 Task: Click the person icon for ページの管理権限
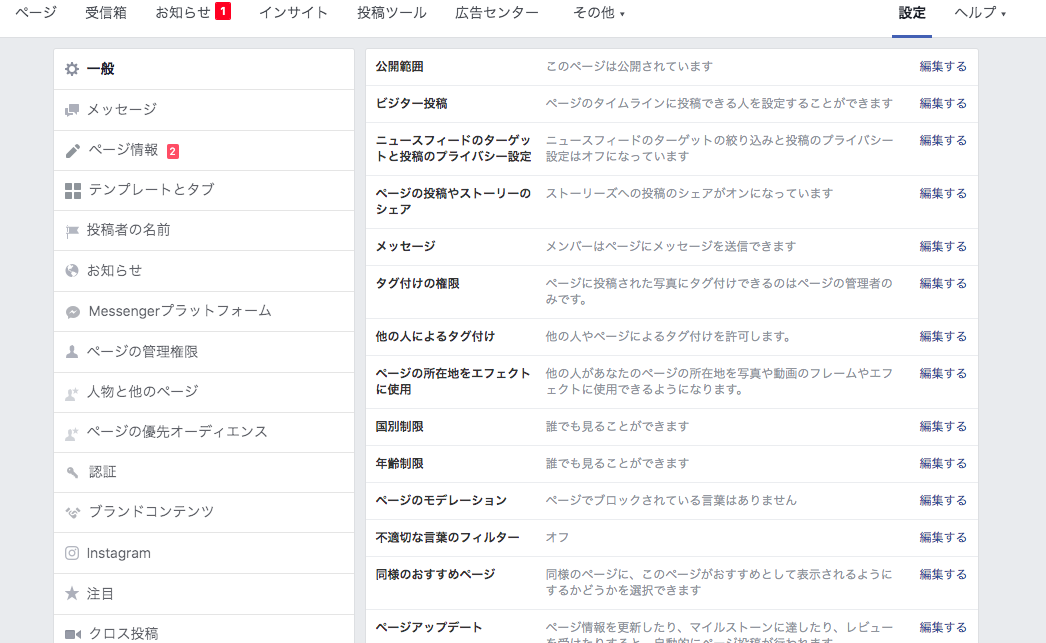pyautogui.click(x=70, y=352)
